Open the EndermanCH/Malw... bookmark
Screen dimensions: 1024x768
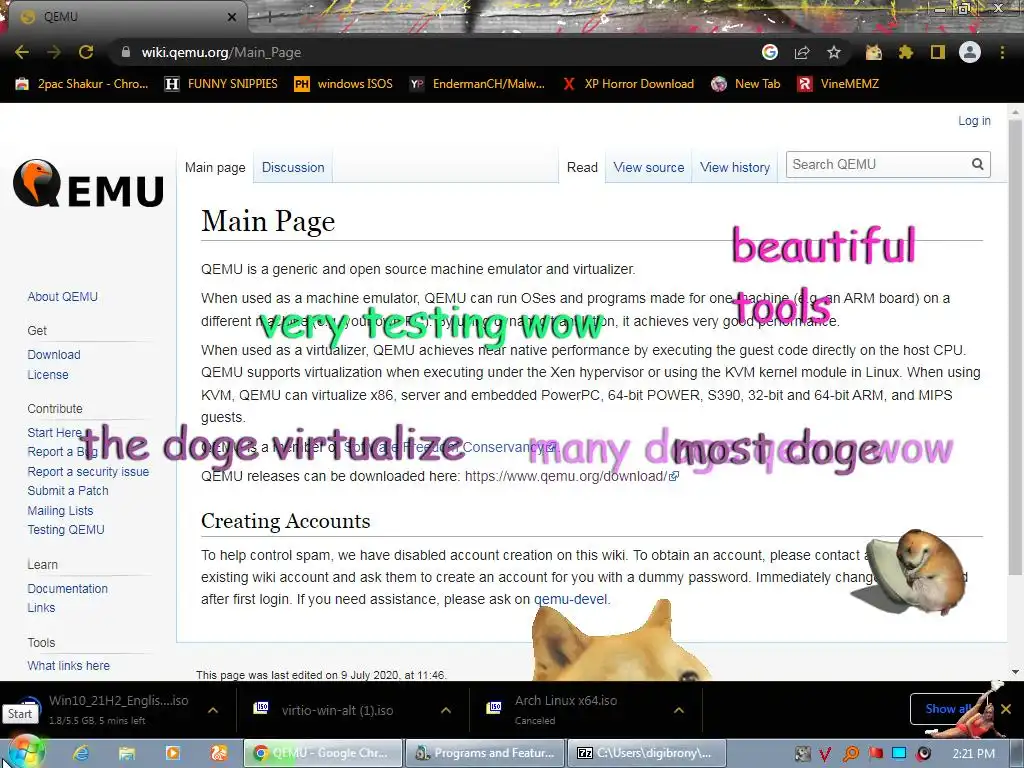[x=477, y=84]
